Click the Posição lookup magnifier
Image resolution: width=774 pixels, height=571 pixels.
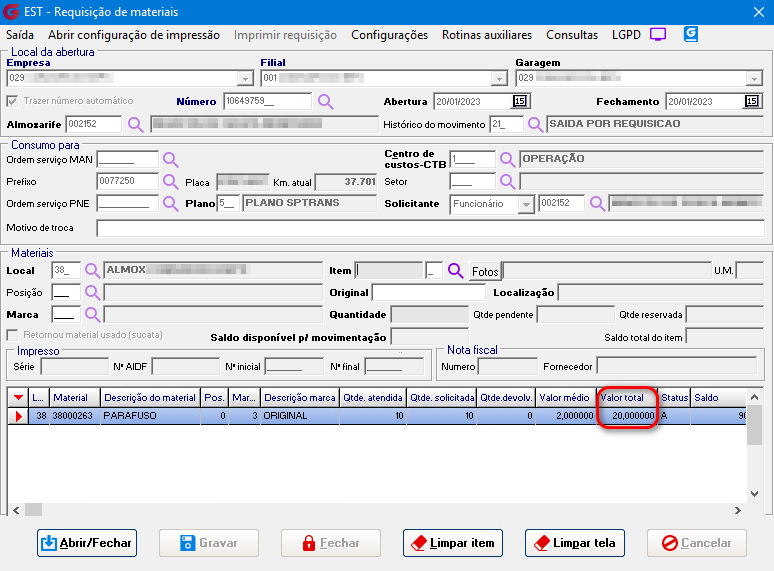click(92, 292)
